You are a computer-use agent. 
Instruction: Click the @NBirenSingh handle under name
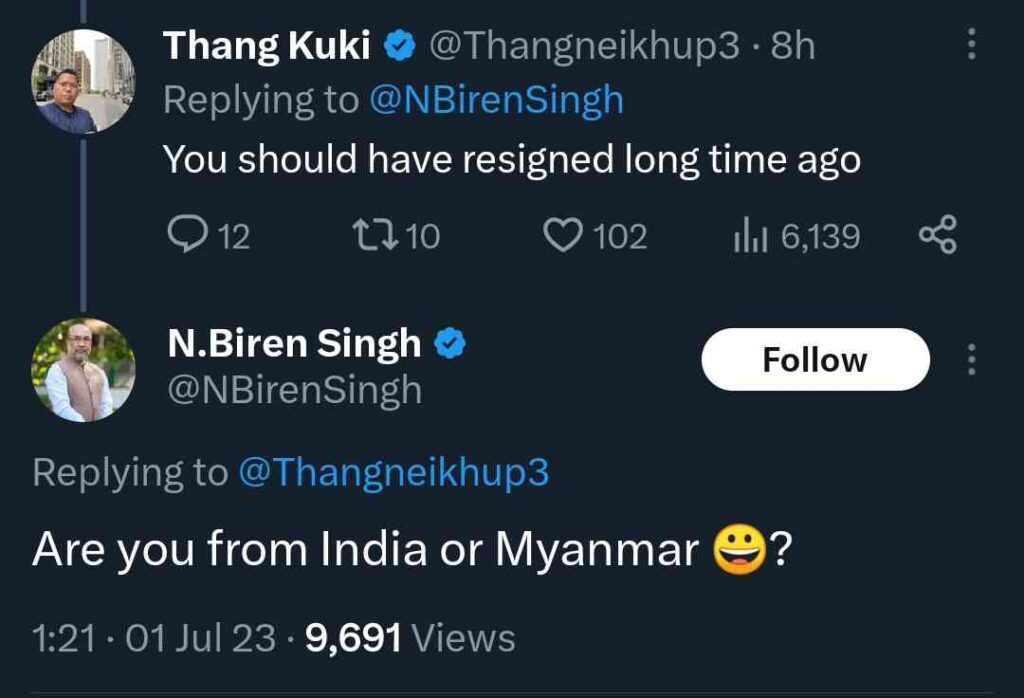coord(294,390)
